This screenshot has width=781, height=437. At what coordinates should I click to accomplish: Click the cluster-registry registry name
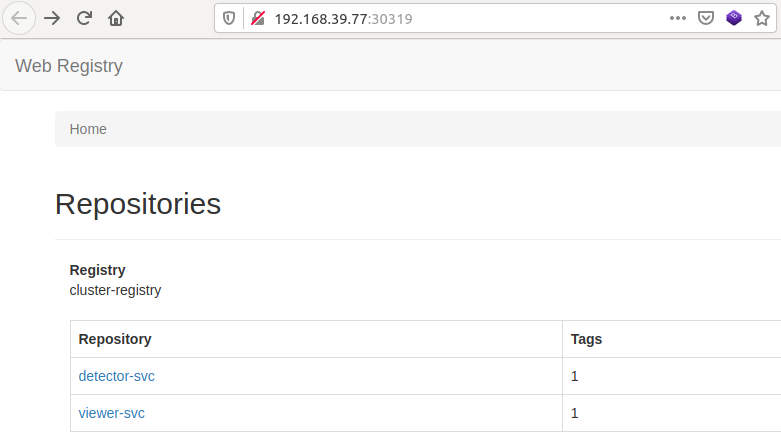tap(115, 290)
